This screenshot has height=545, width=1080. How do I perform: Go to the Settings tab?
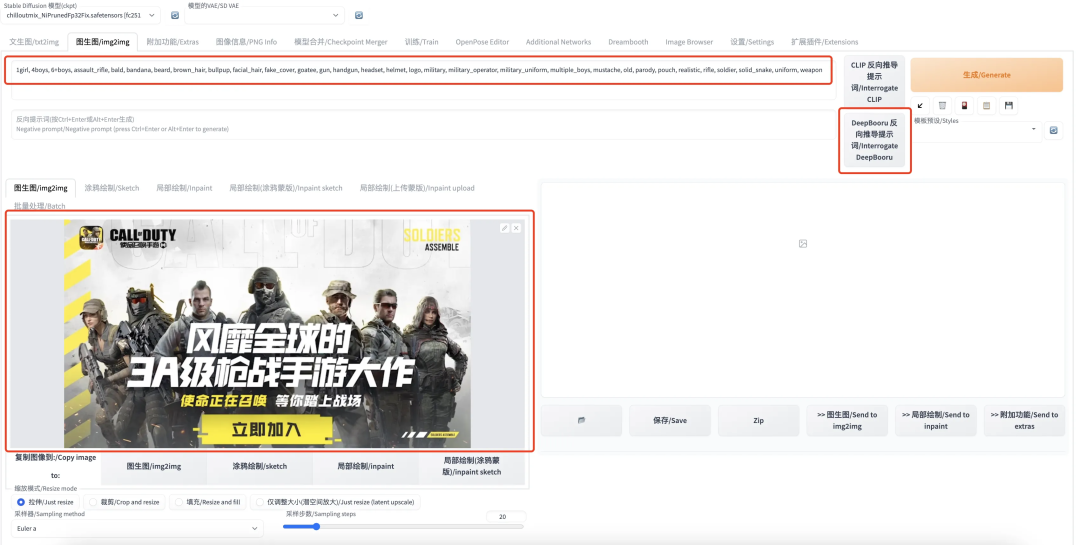(752, 41)
